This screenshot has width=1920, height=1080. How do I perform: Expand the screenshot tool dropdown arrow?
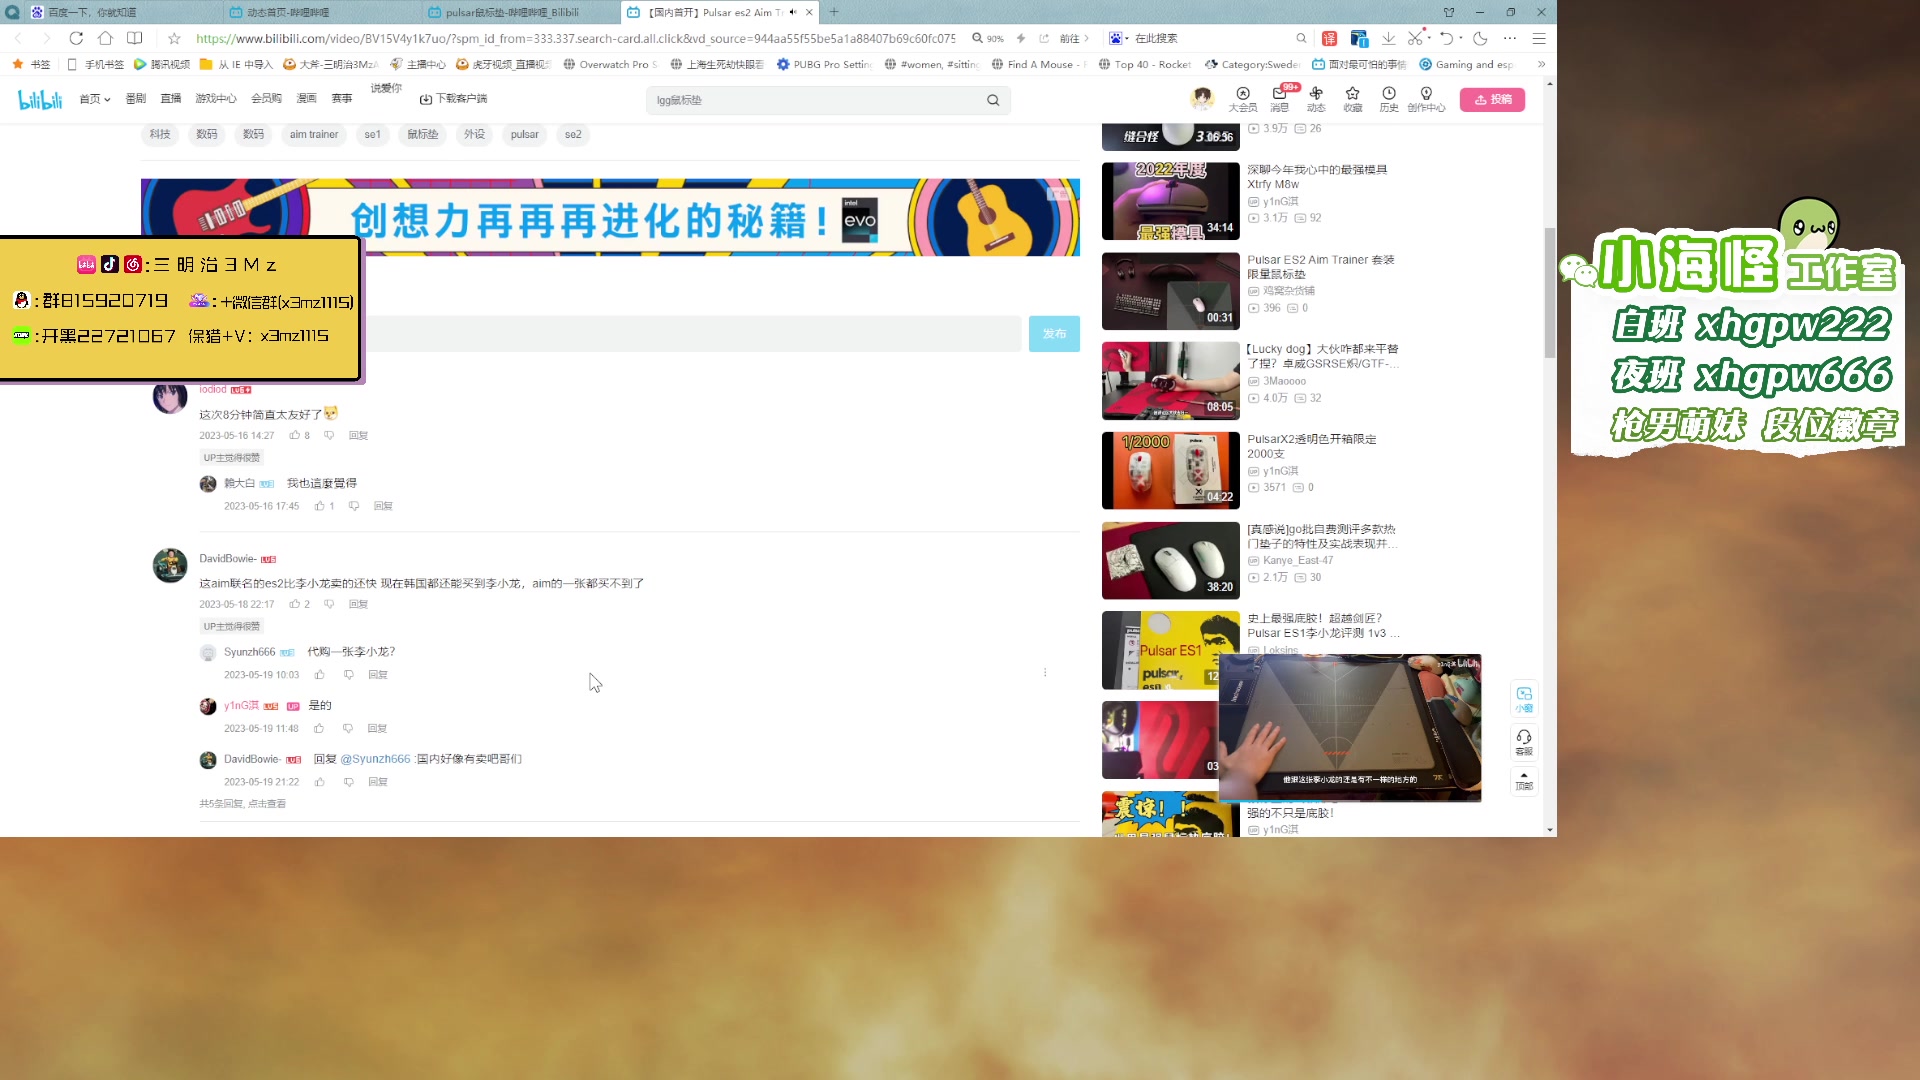1430,38
